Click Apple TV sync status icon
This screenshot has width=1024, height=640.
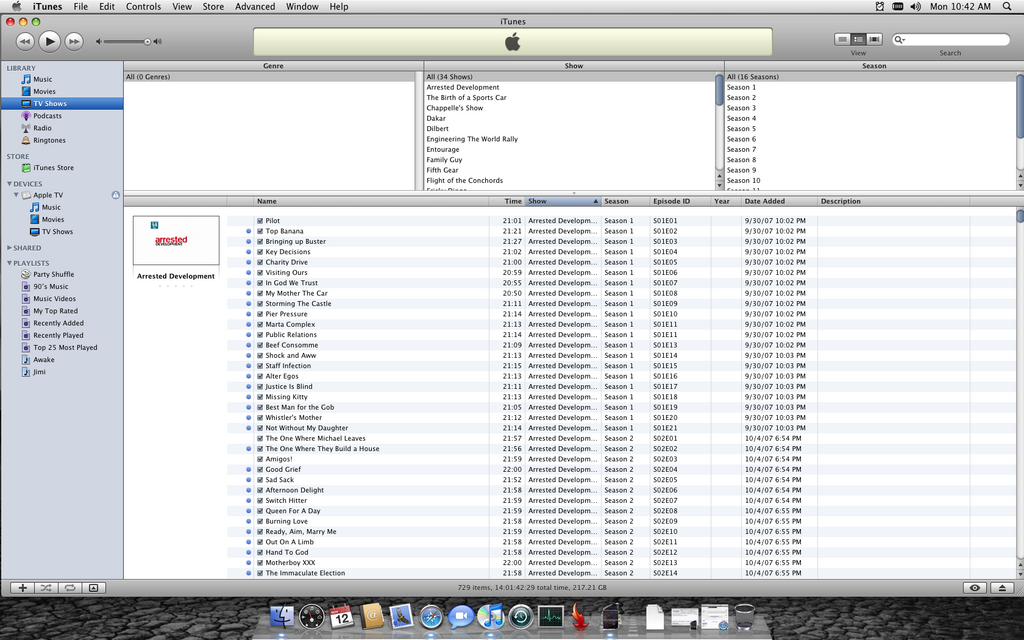[x=116, y=195]
